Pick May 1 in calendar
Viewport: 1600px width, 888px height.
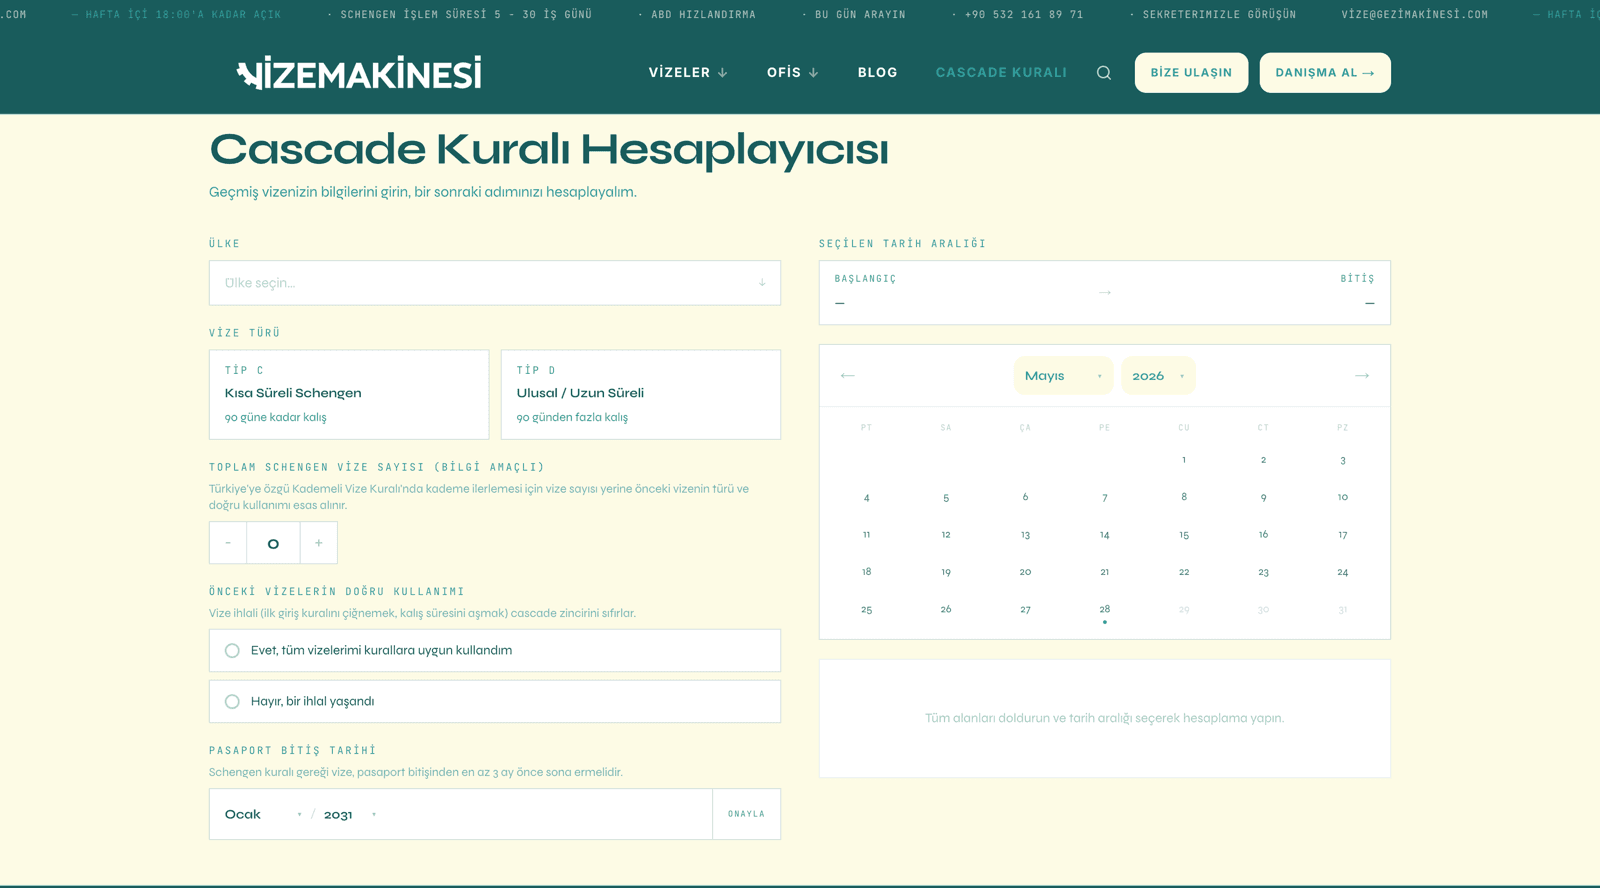point(1184,460)
